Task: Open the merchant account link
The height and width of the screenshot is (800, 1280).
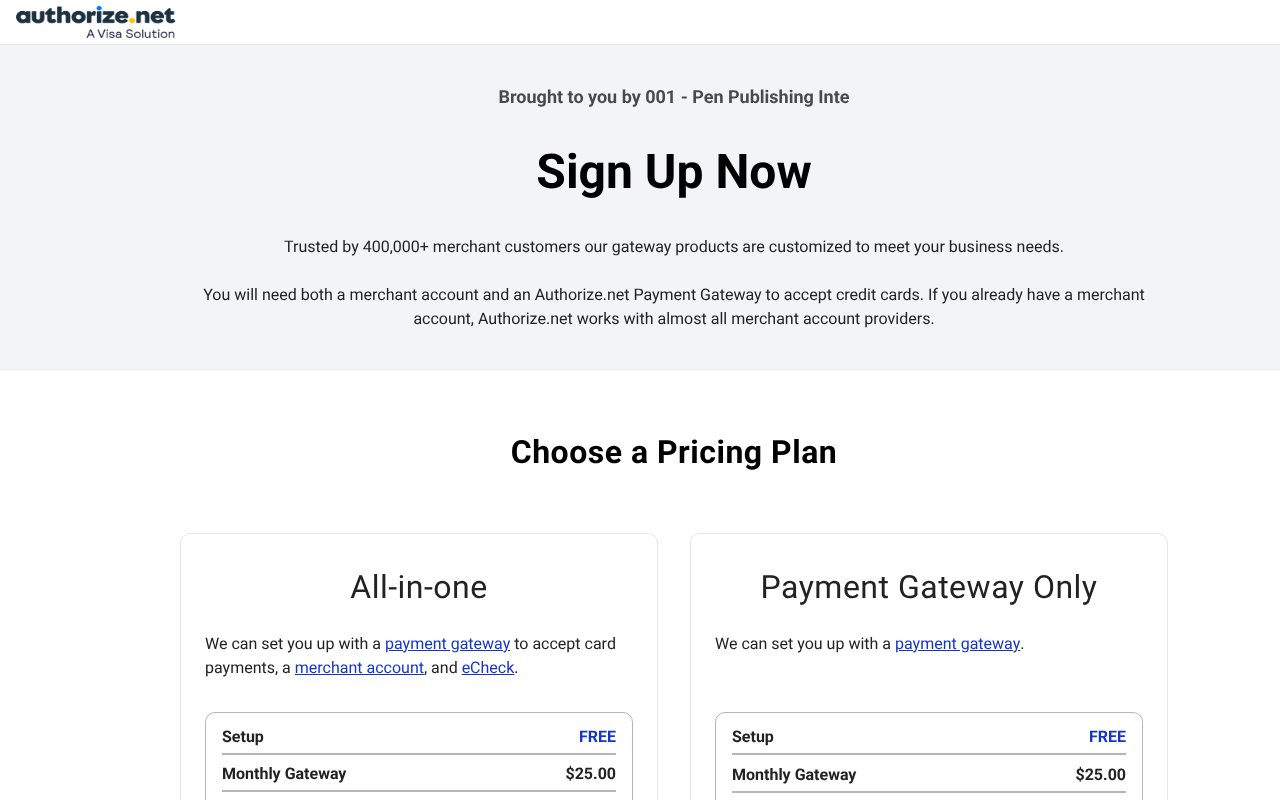Action: tap(359, 667)
